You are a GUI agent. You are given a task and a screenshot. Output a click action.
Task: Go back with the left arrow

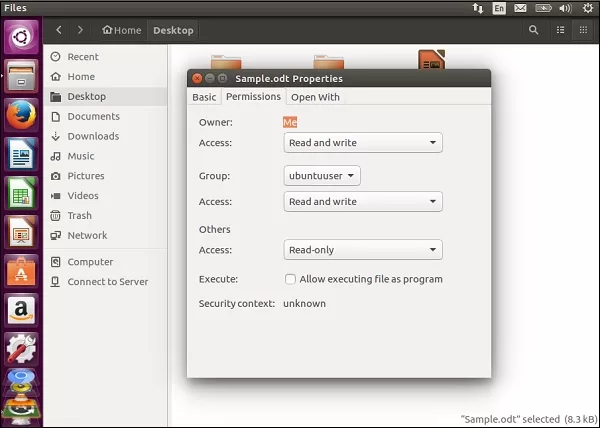(x=59, y=30)
